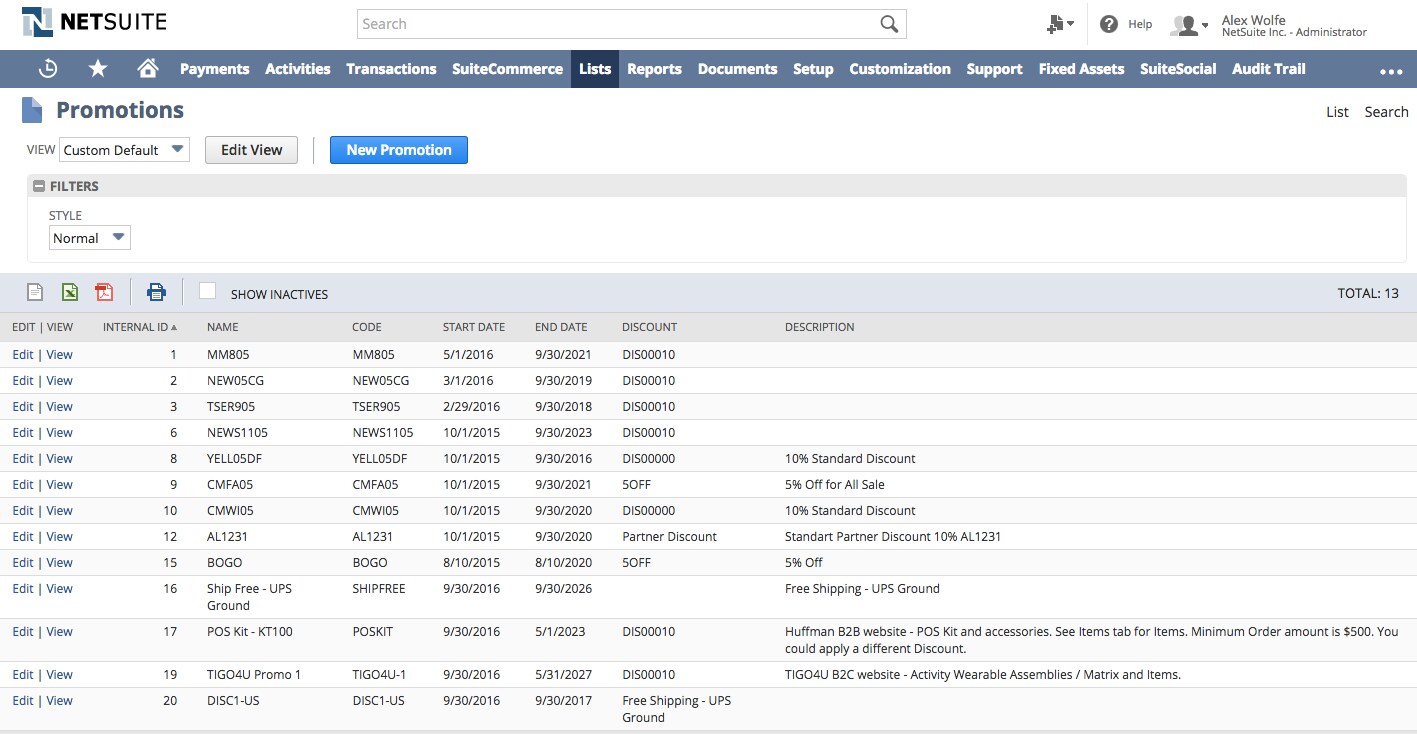Sort by Start Date column header
This screenshot has width=1417, height=734.
474,327
